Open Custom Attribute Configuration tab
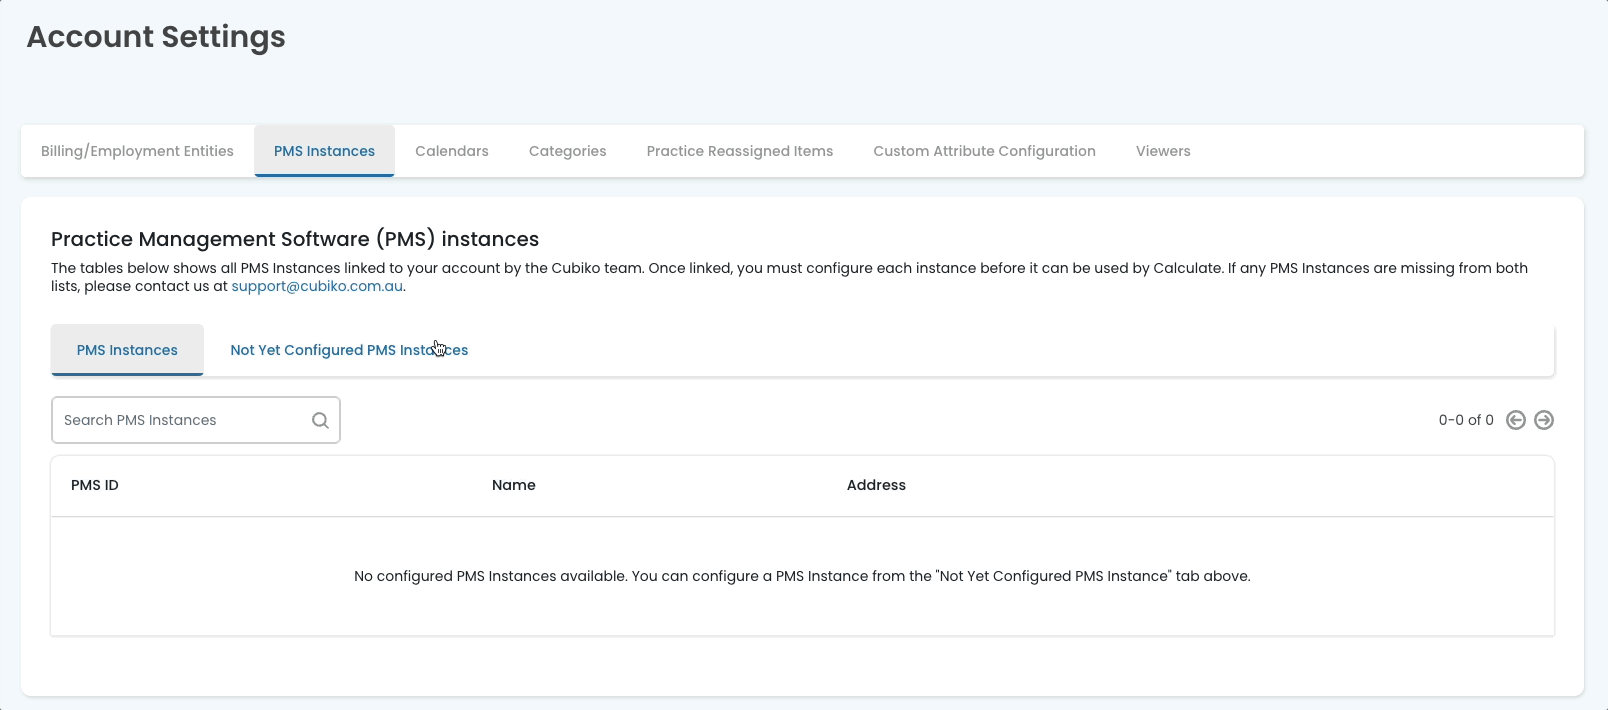 (x=984, y=151)
